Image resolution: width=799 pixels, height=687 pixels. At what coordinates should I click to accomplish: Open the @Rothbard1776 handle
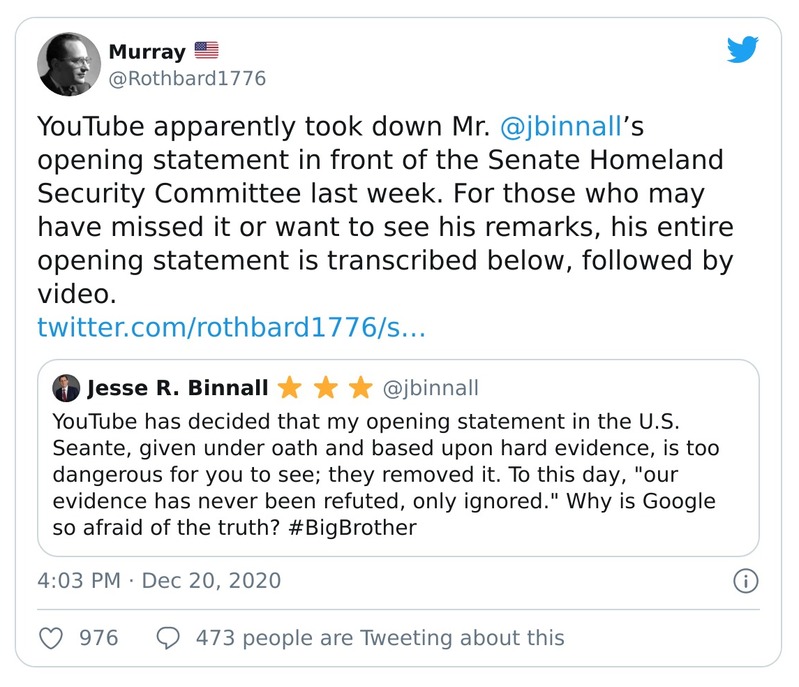(187, 78)
